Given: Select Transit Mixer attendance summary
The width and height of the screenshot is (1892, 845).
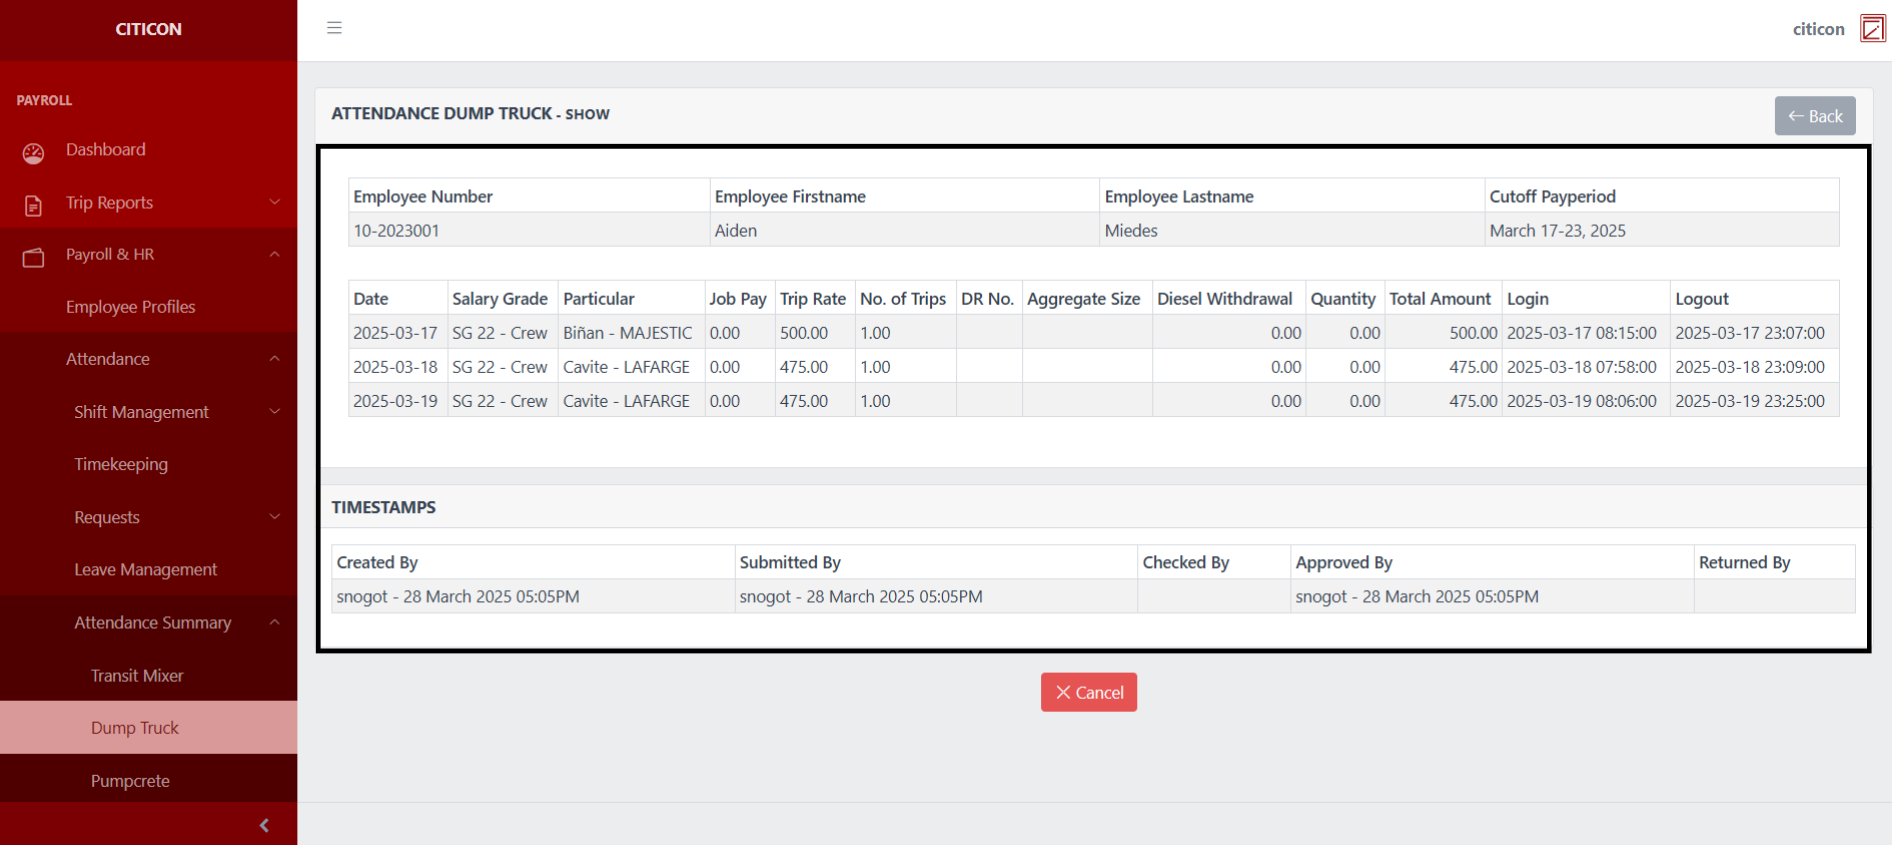Looking at the screenshot, I should click(x=137, y=676).
